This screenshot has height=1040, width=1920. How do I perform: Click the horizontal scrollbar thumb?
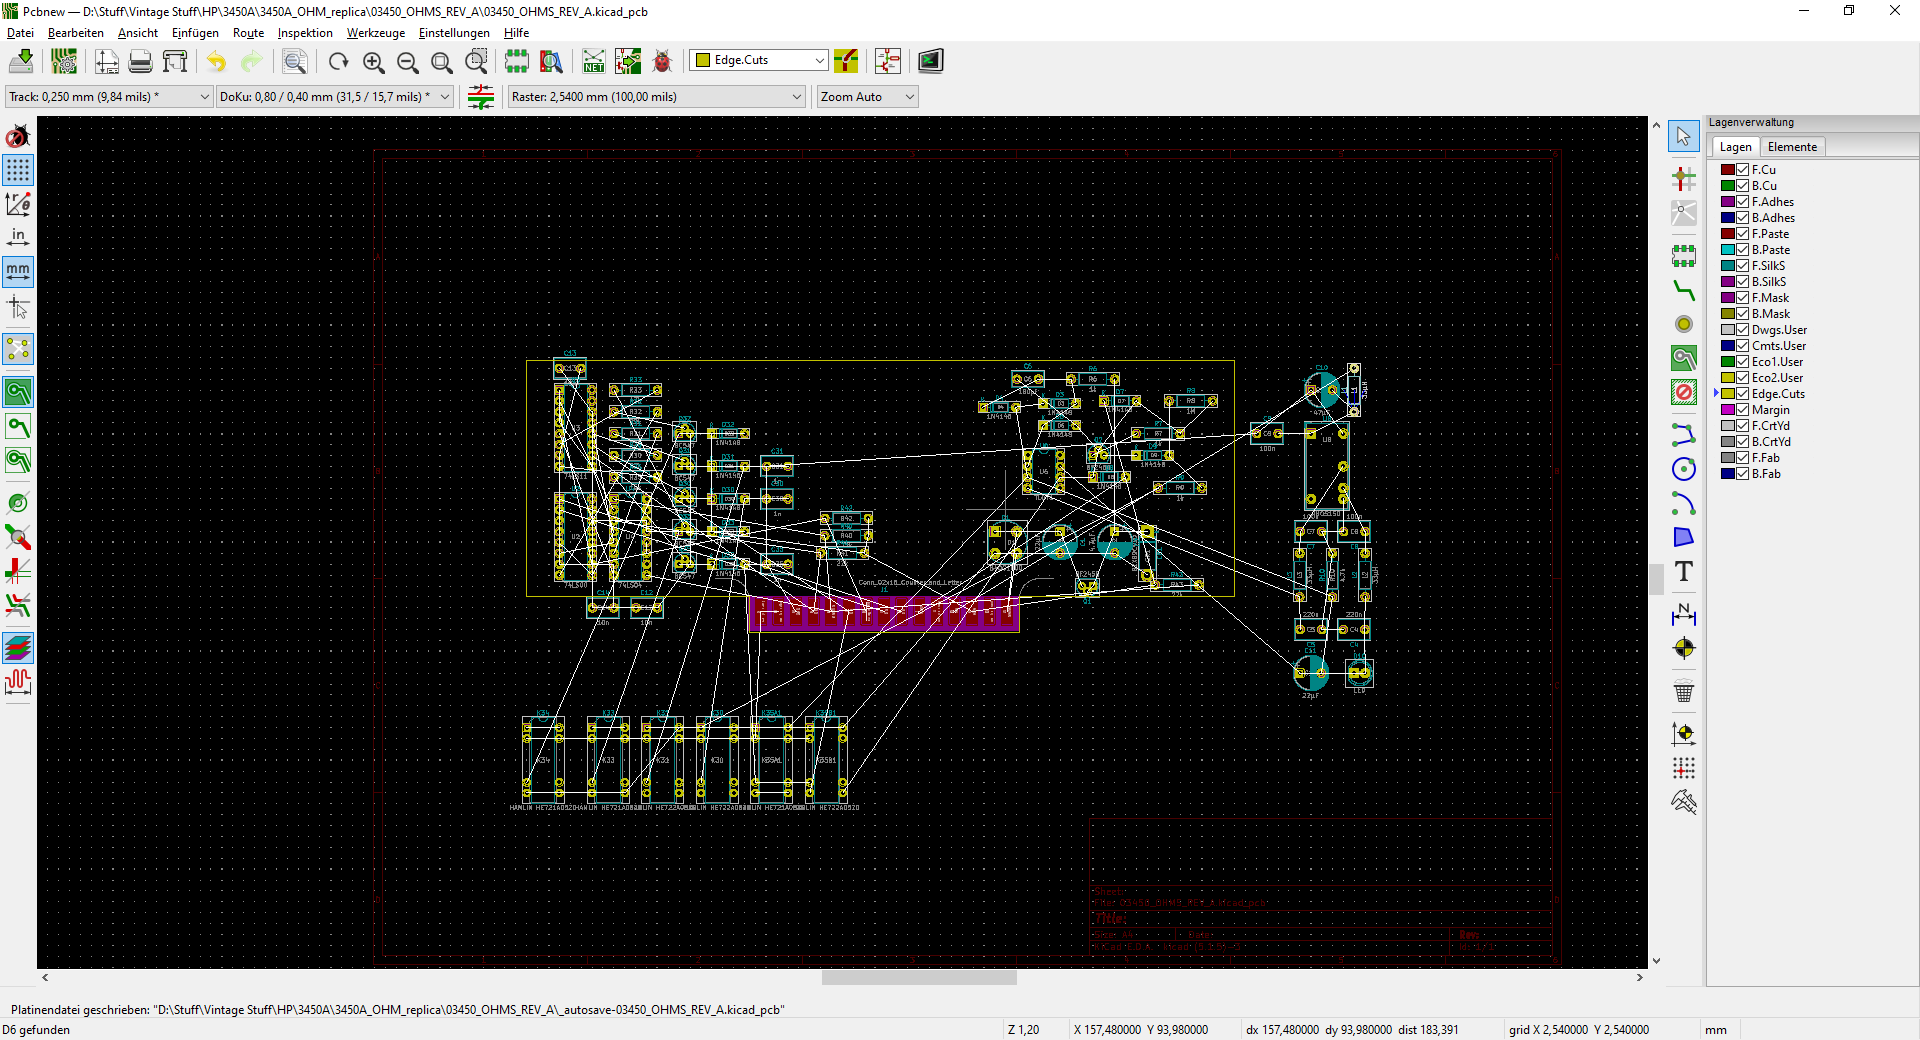click(919, 978)
